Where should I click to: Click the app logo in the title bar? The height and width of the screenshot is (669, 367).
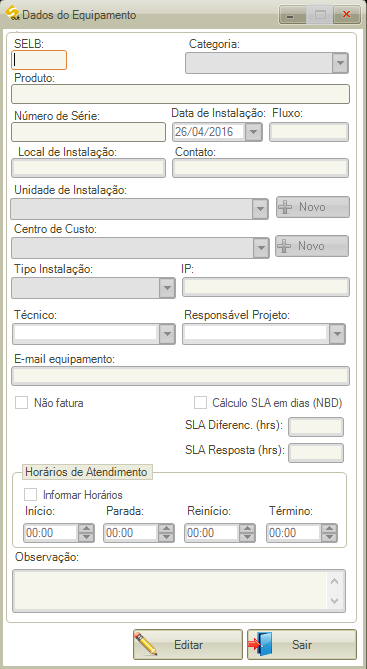tap(12, 13)
